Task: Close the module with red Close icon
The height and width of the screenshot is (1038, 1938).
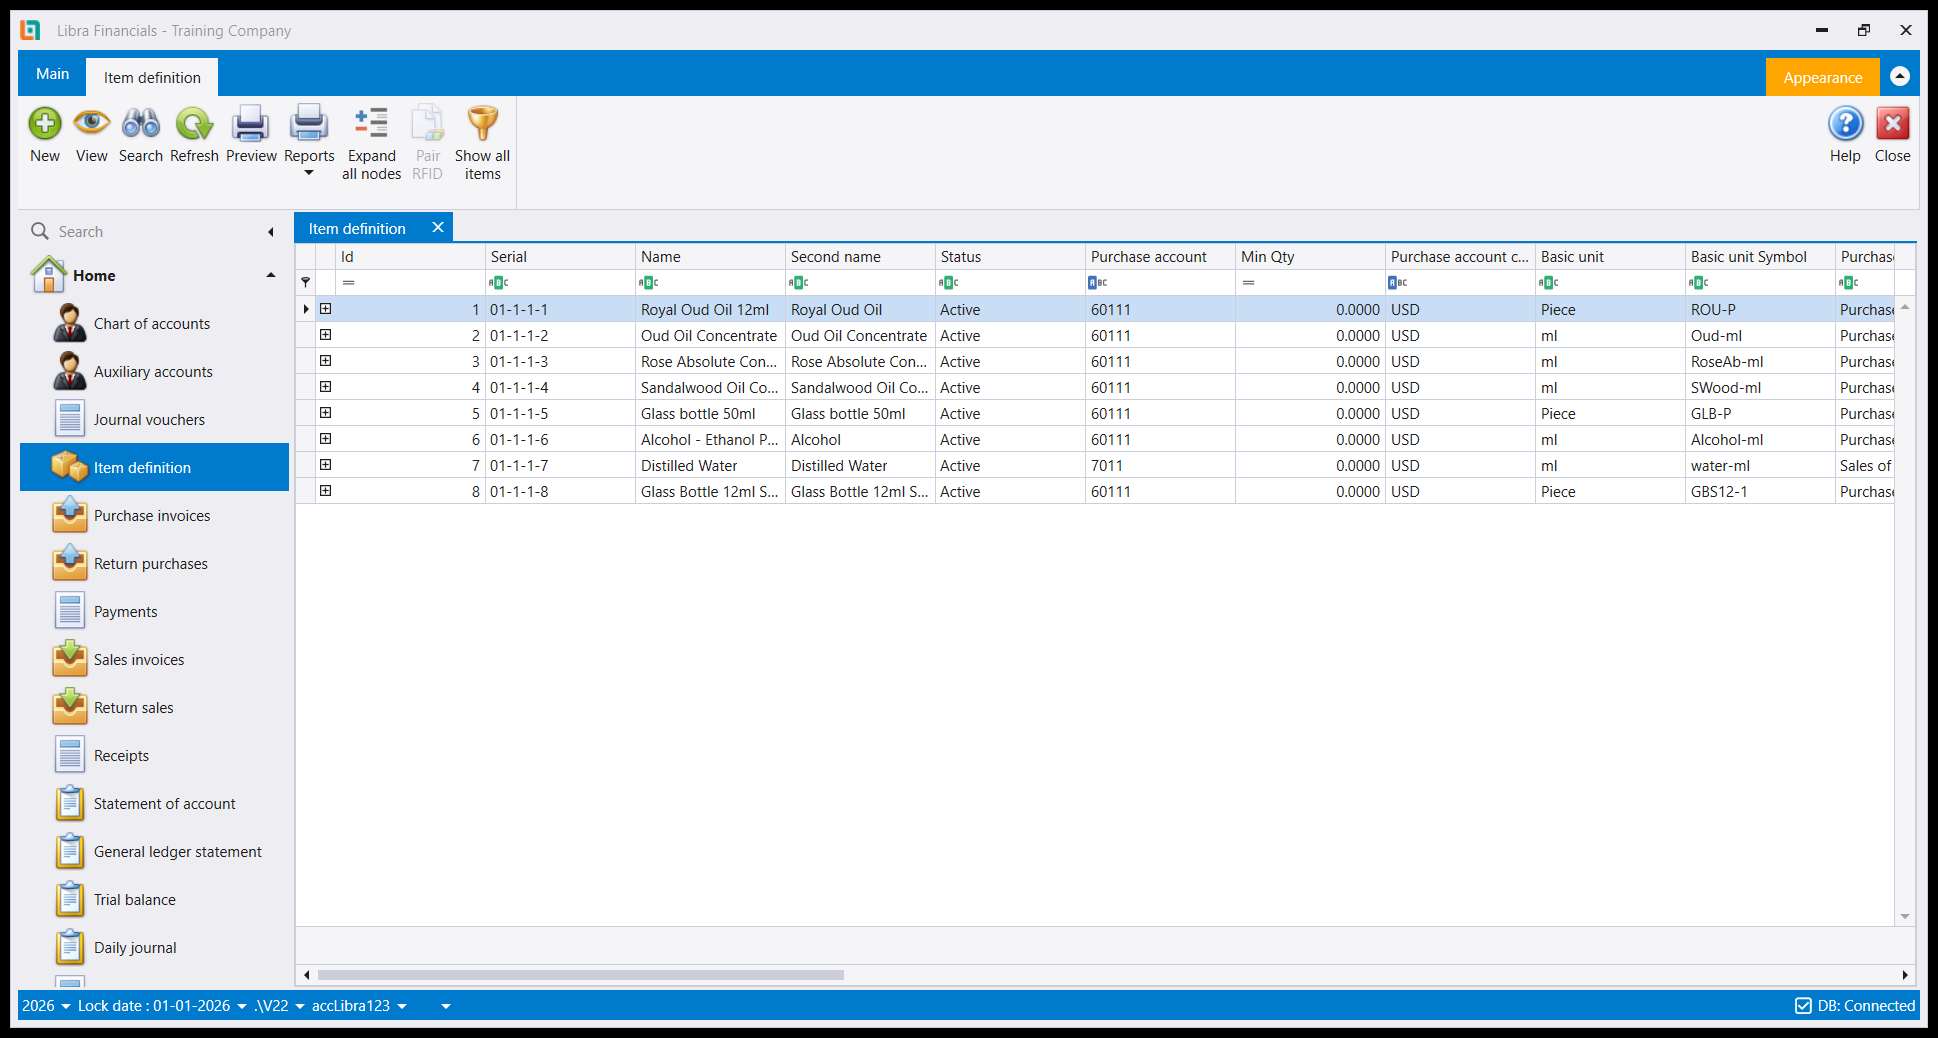Action: coord(1892,134)
